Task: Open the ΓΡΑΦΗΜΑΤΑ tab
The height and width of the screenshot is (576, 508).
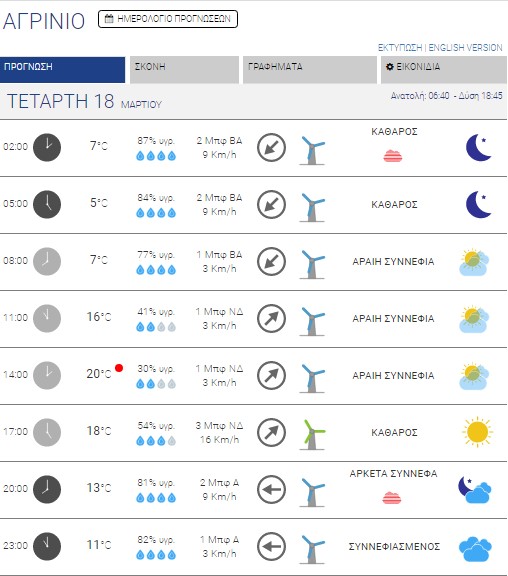Action: pos(310,70)
